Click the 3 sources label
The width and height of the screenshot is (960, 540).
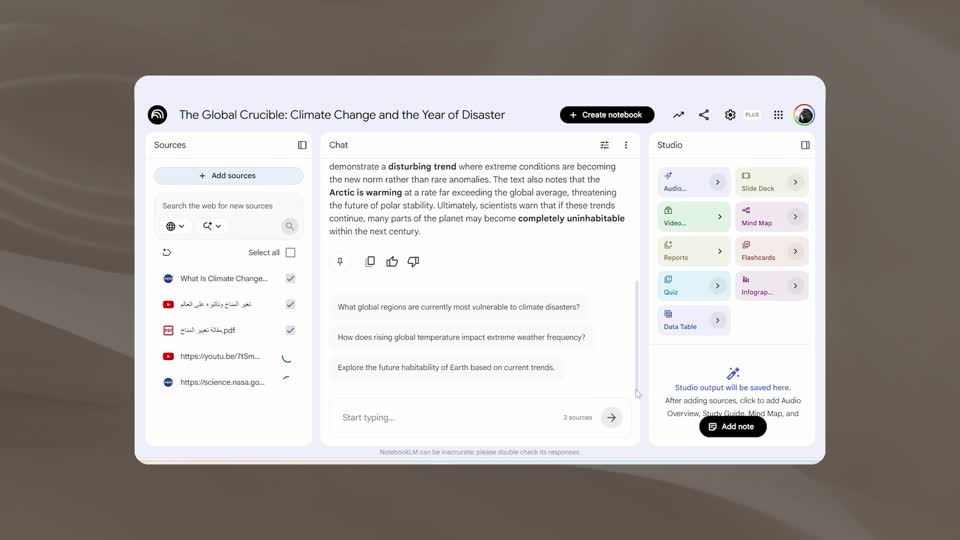point(577,418)
